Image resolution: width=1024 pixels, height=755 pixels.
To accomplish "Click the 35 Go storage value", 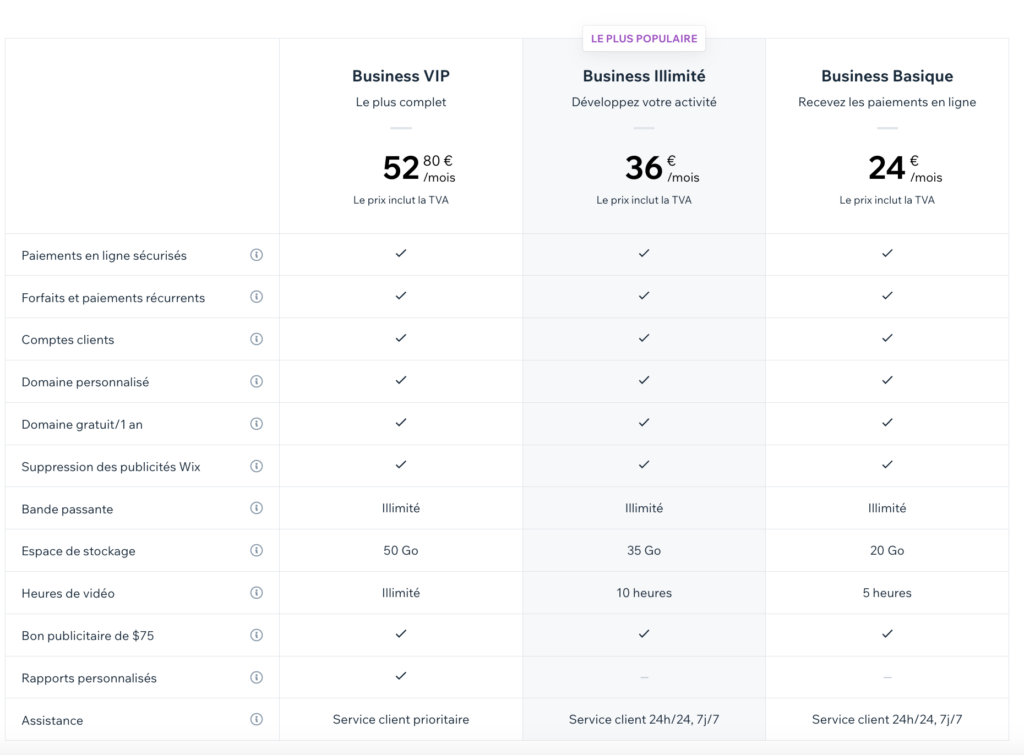I will coord(644,551).
